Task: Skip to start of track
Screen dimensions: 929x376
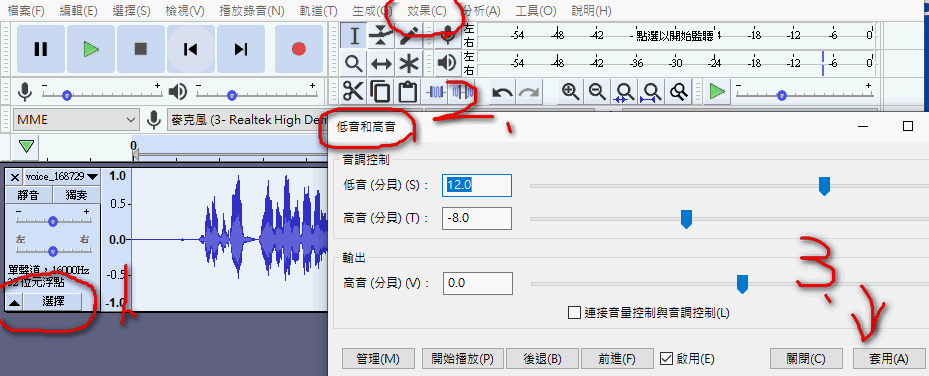Action: pos(190,49)
